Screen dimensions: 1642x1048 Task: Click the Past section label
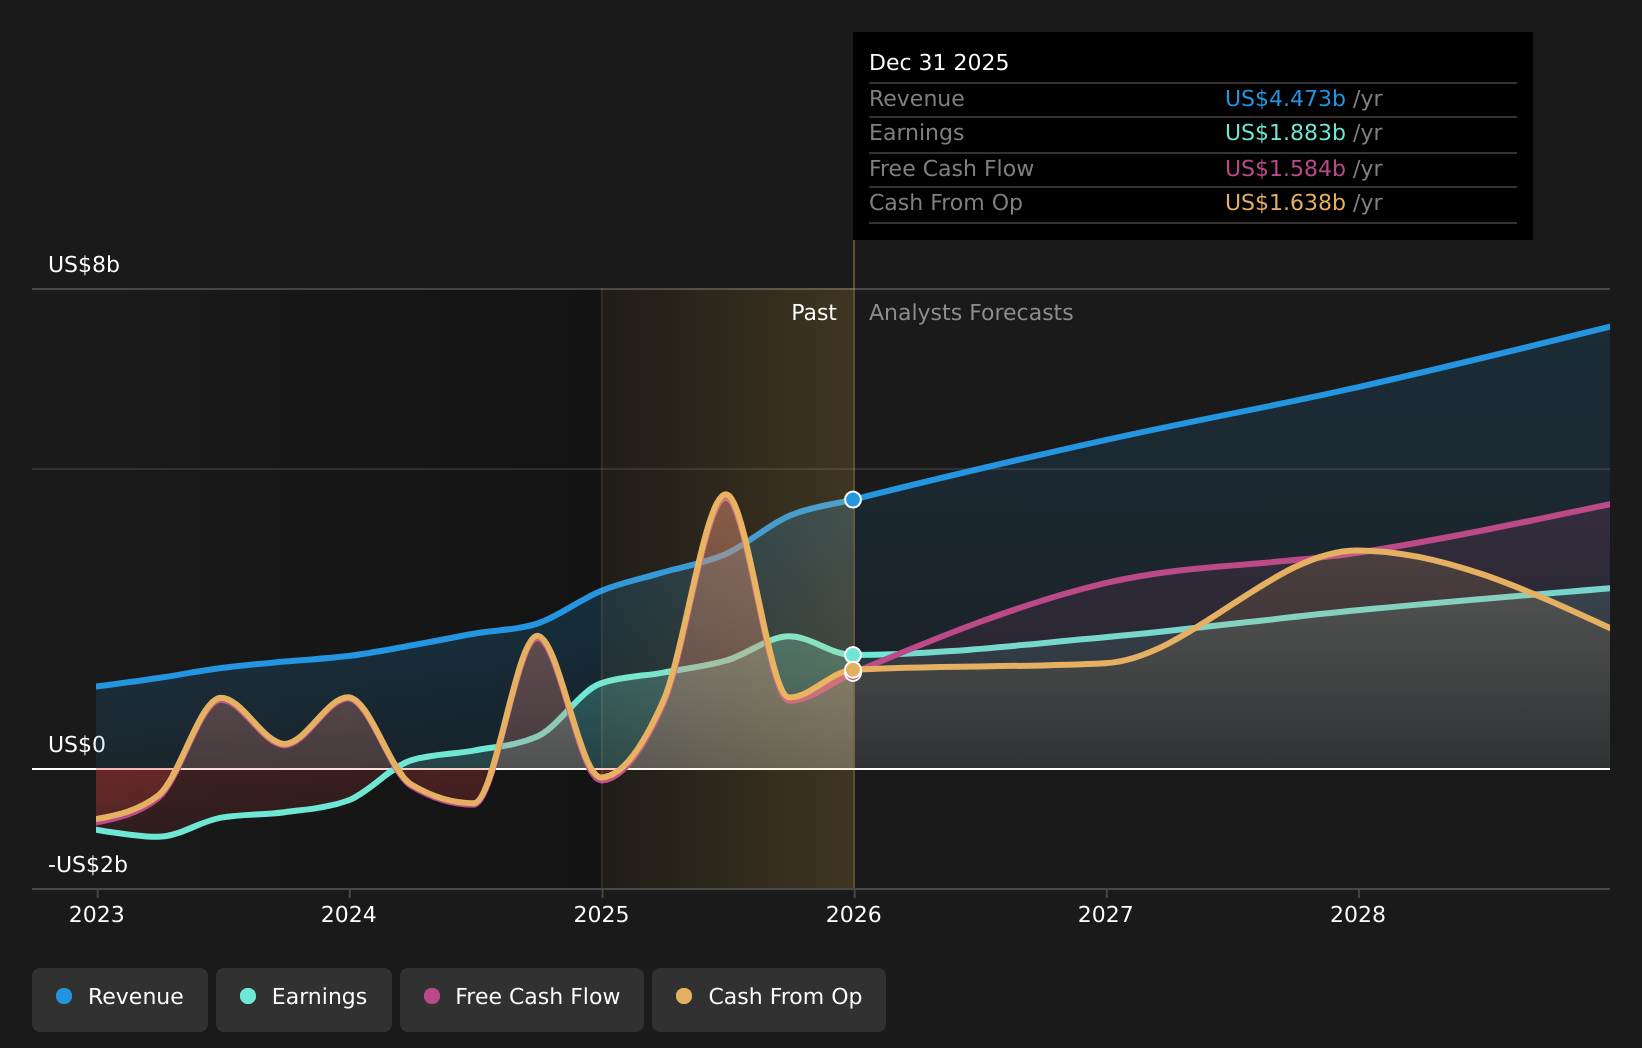(813, 313)
